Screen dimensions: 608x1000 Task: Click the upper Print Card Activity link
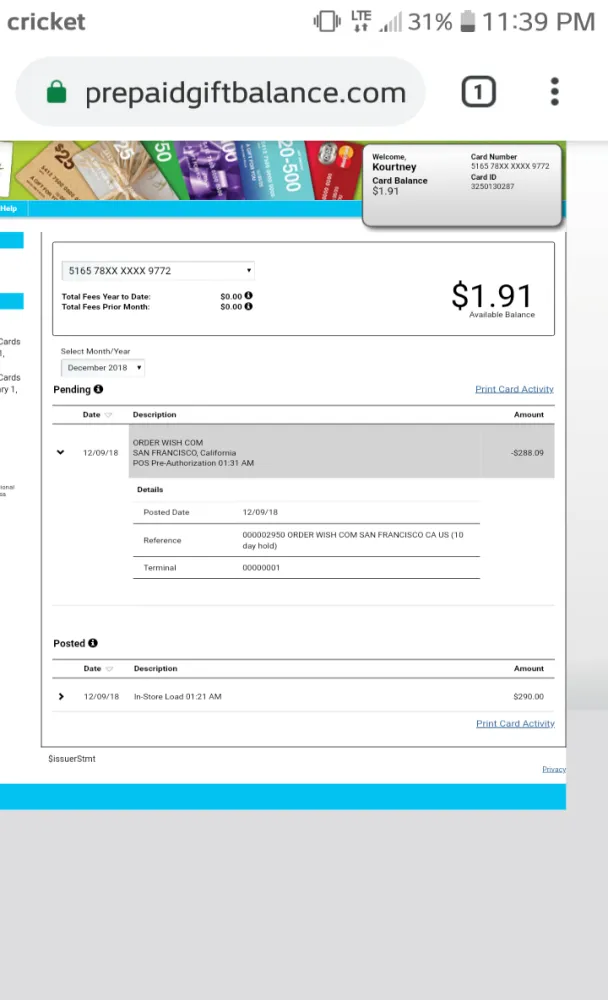(514, 389)
